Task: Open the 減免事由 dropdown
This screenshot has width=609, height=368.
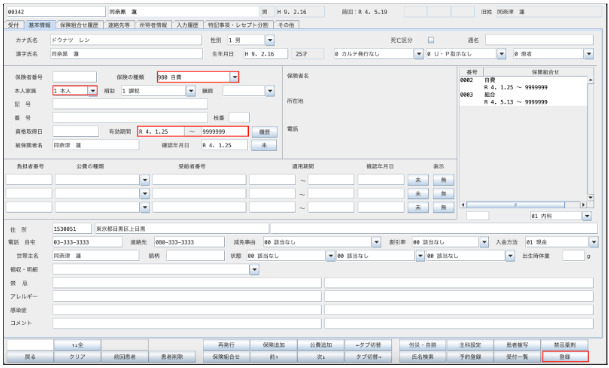Action: click(x=376, y=242)
